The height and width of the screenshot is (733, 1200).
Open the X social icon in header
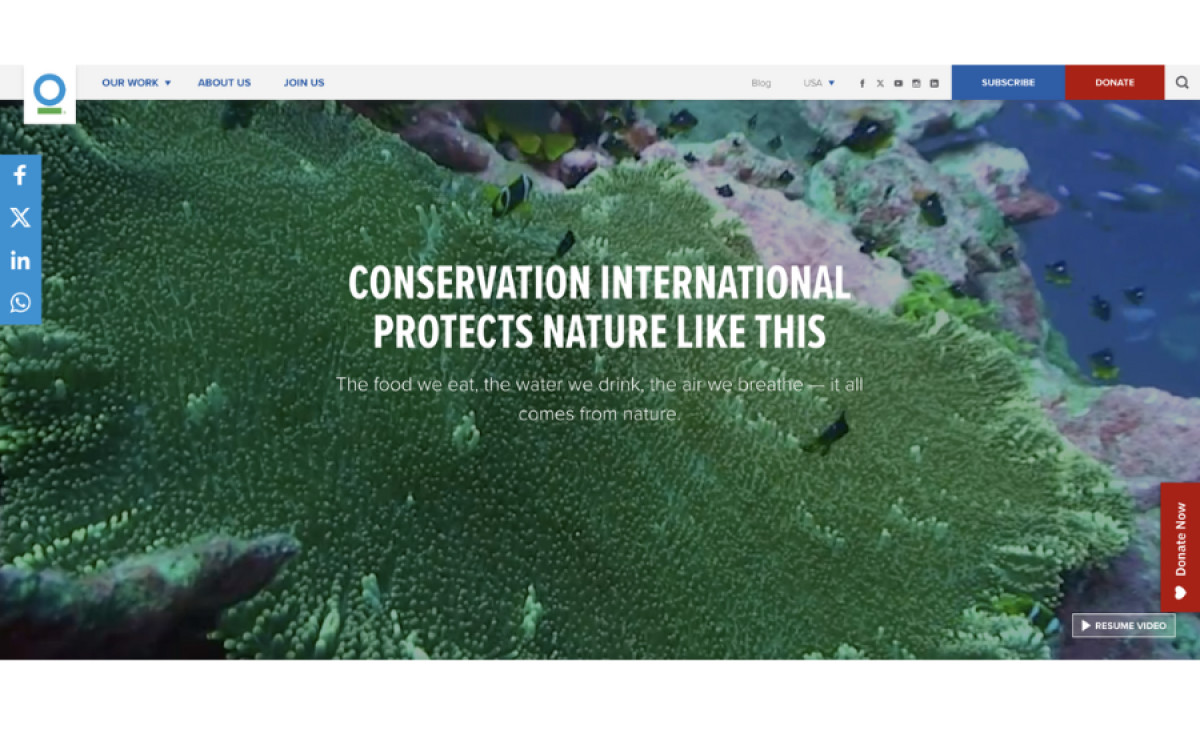tap(880, 83)
